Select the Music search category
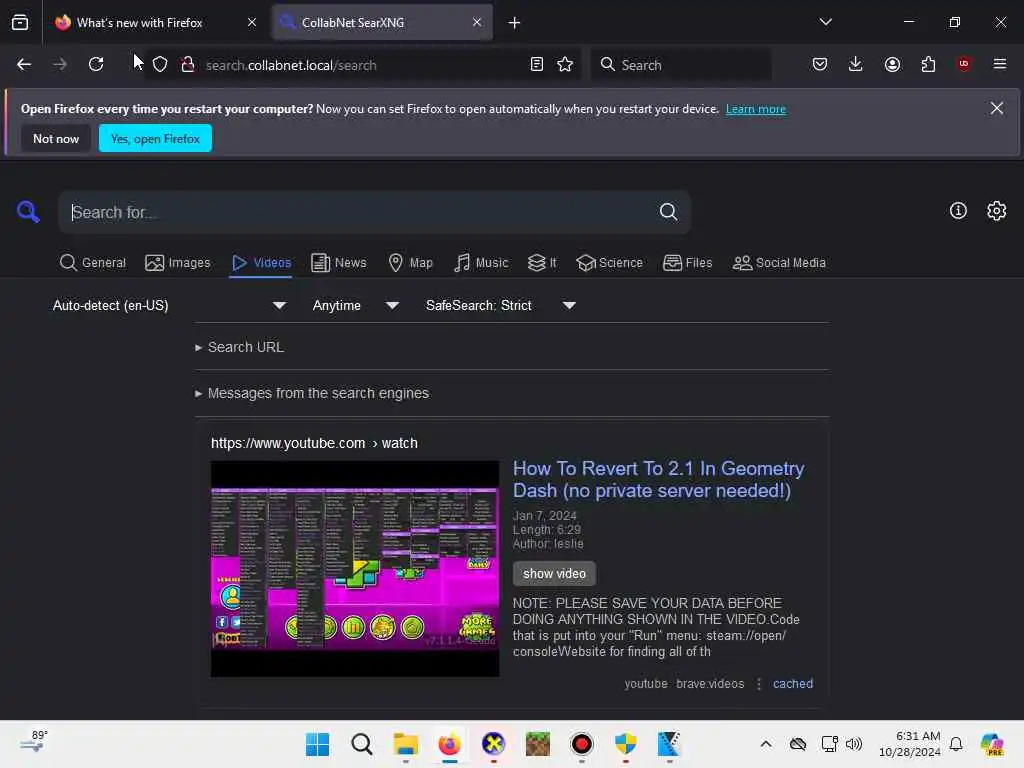The height and width of the screenshot is (768, 1024). 481,263
